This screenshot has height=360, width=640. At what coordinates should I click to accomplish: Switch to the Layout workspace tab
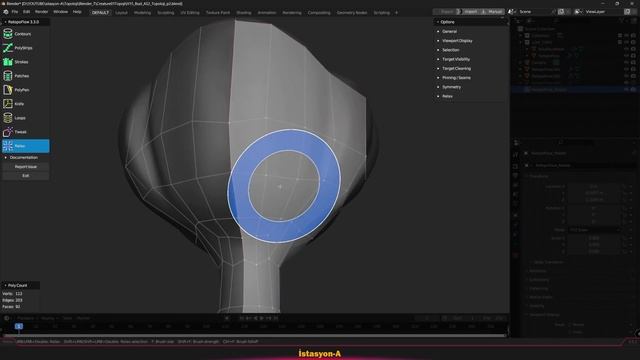[x=121, y=13]
